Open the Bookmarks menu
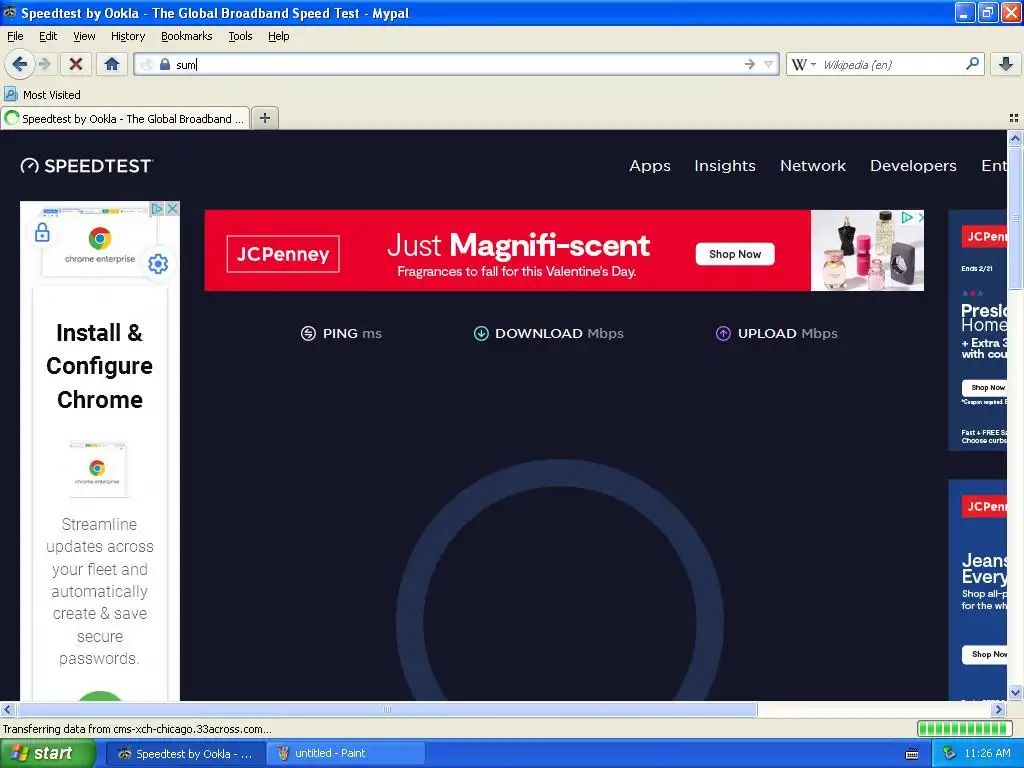This screenshot has height=768, width=1024. click(187, 36)
